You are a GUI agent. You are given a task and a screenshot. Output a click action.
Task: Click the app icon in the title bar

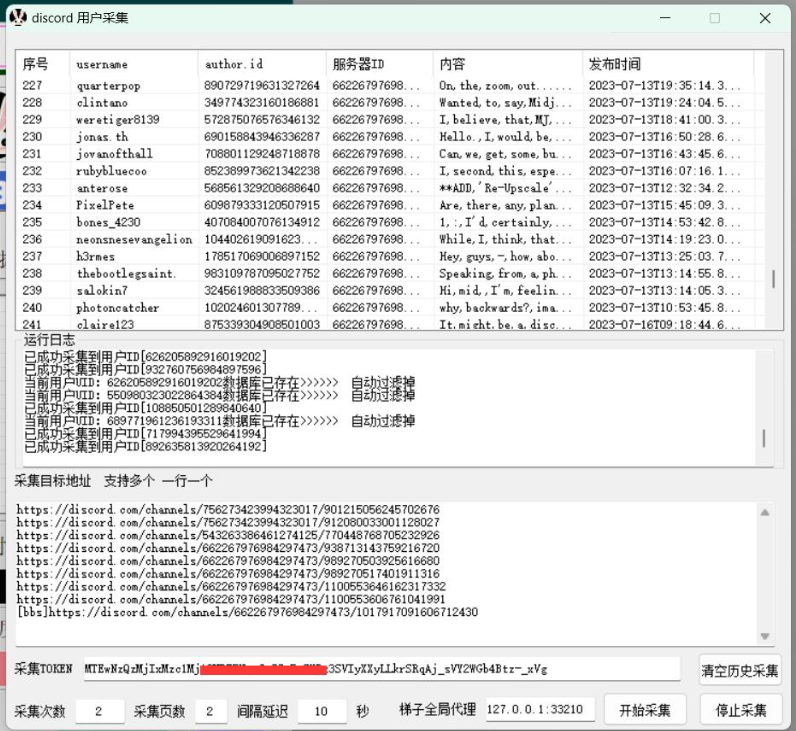pos(18,18)
